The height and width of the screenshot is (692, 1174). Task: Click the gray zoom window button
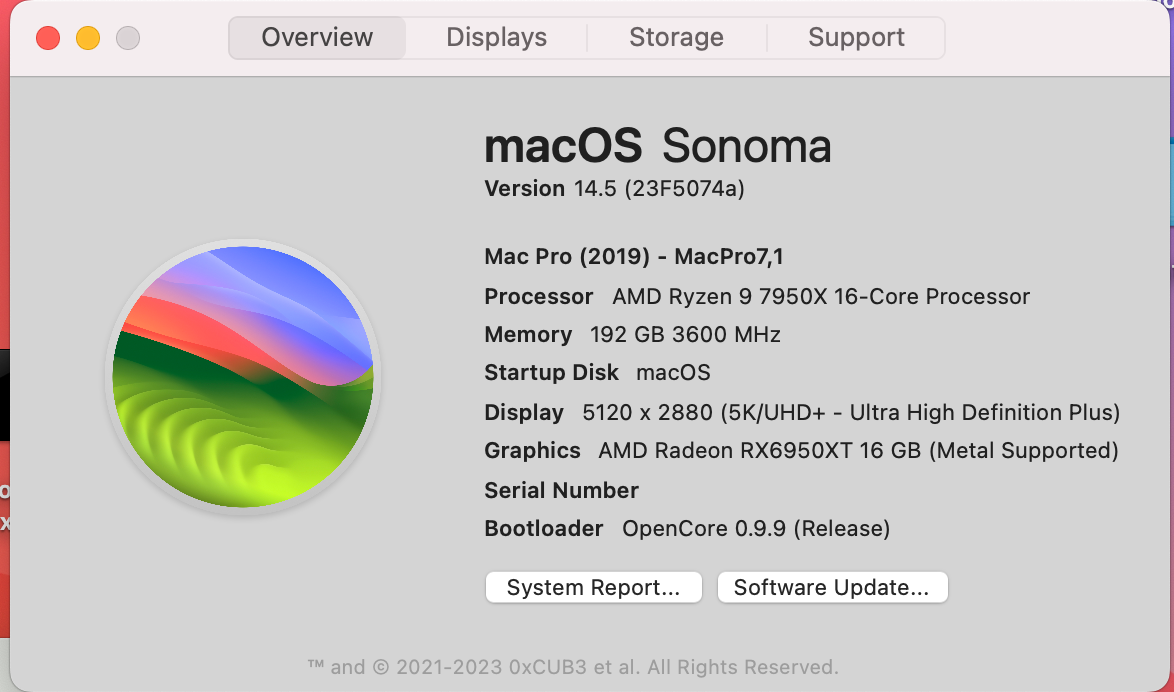pyautogui.click(x=128, y=38)
